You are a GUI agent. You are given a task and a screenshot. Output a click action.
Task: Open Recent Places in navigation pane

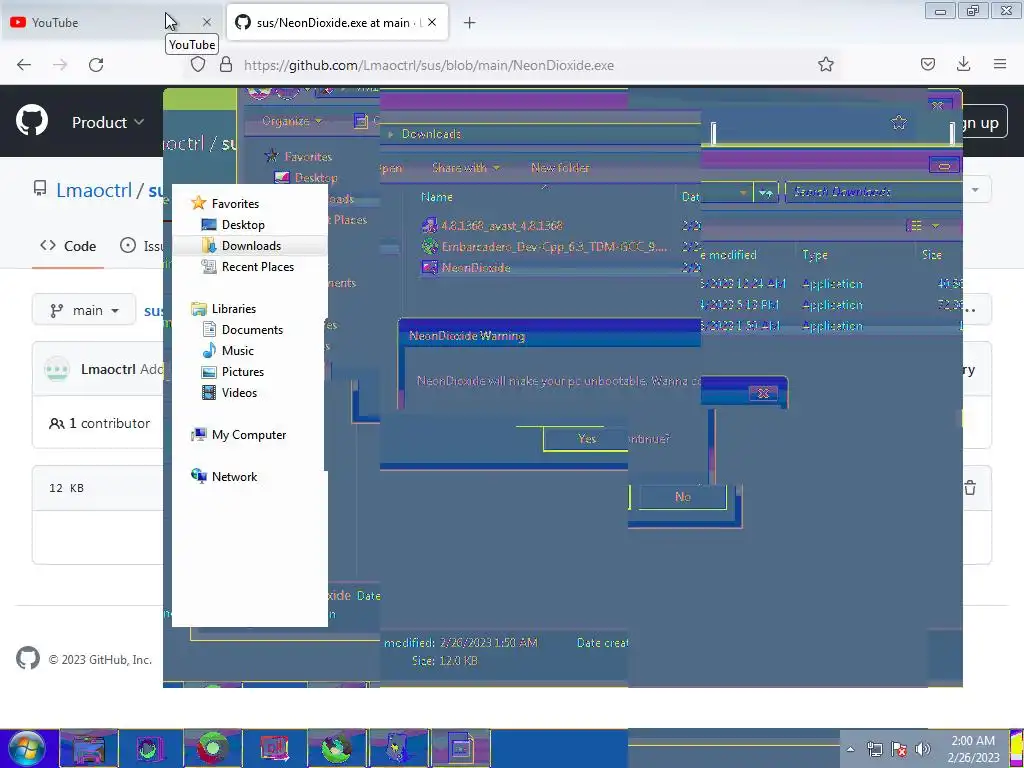(248, 266)
